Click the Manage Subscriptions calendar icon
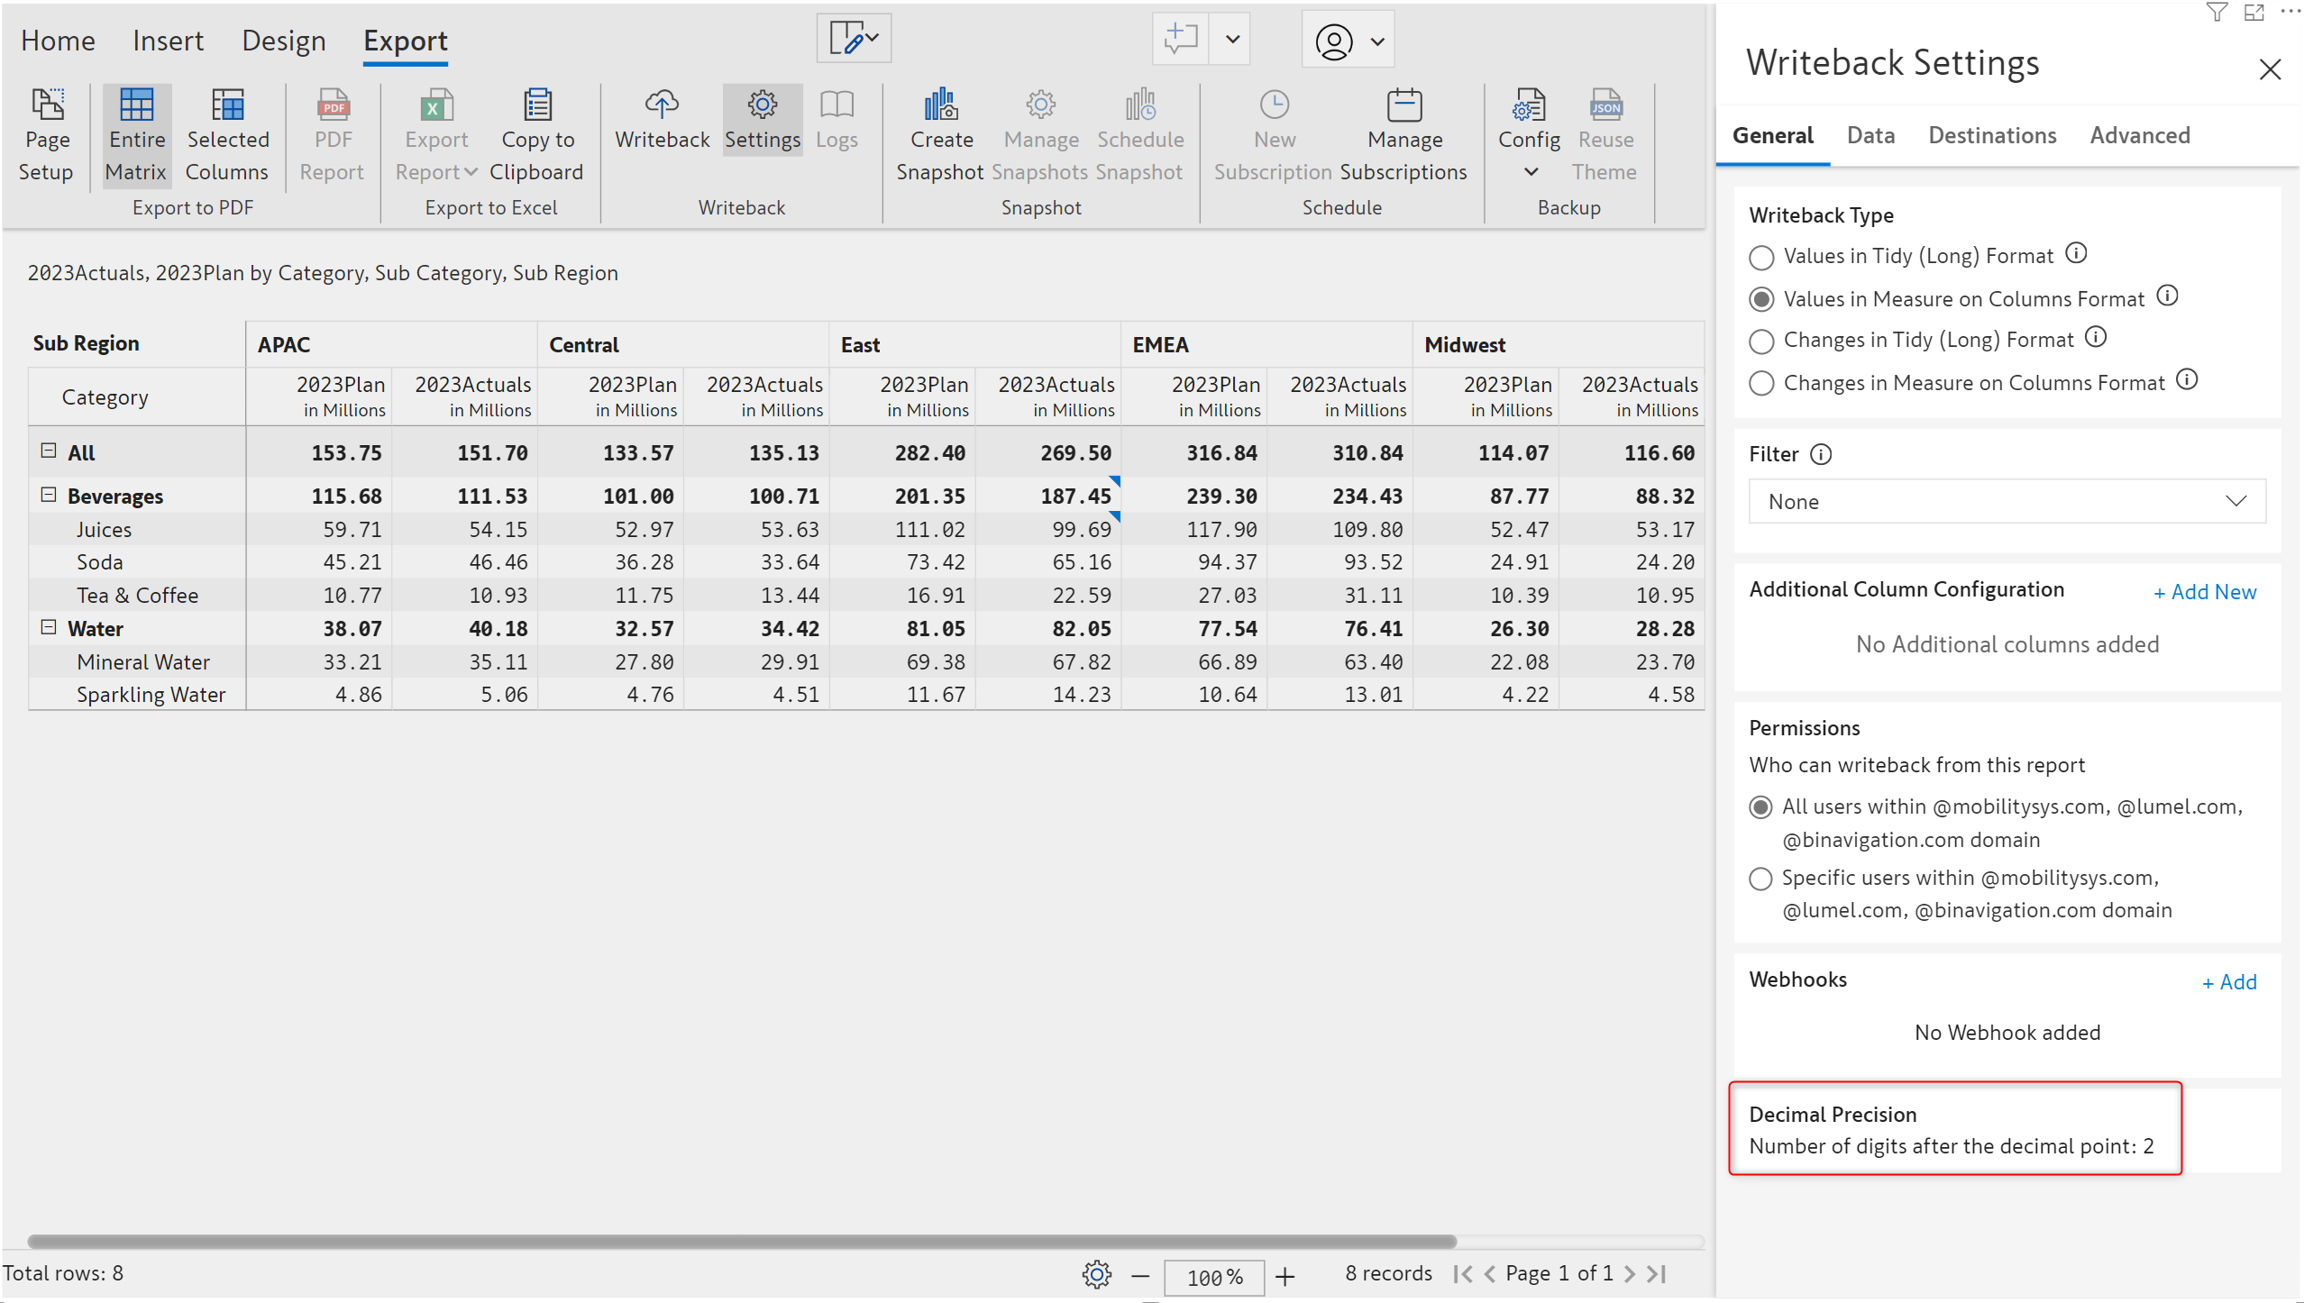Screen dimensions: 2304x1303 pos(1403,105)
